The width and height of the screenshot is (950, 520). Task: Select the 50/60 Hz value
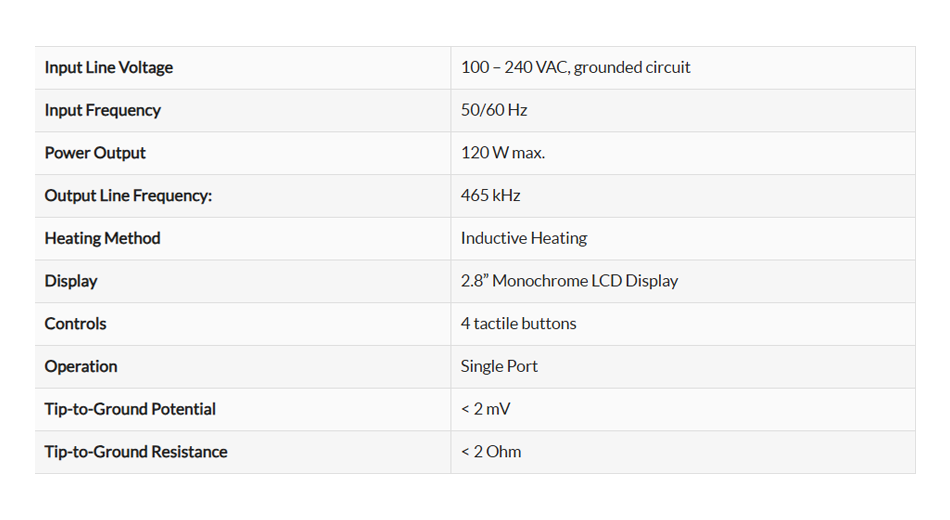click(494, 110)
